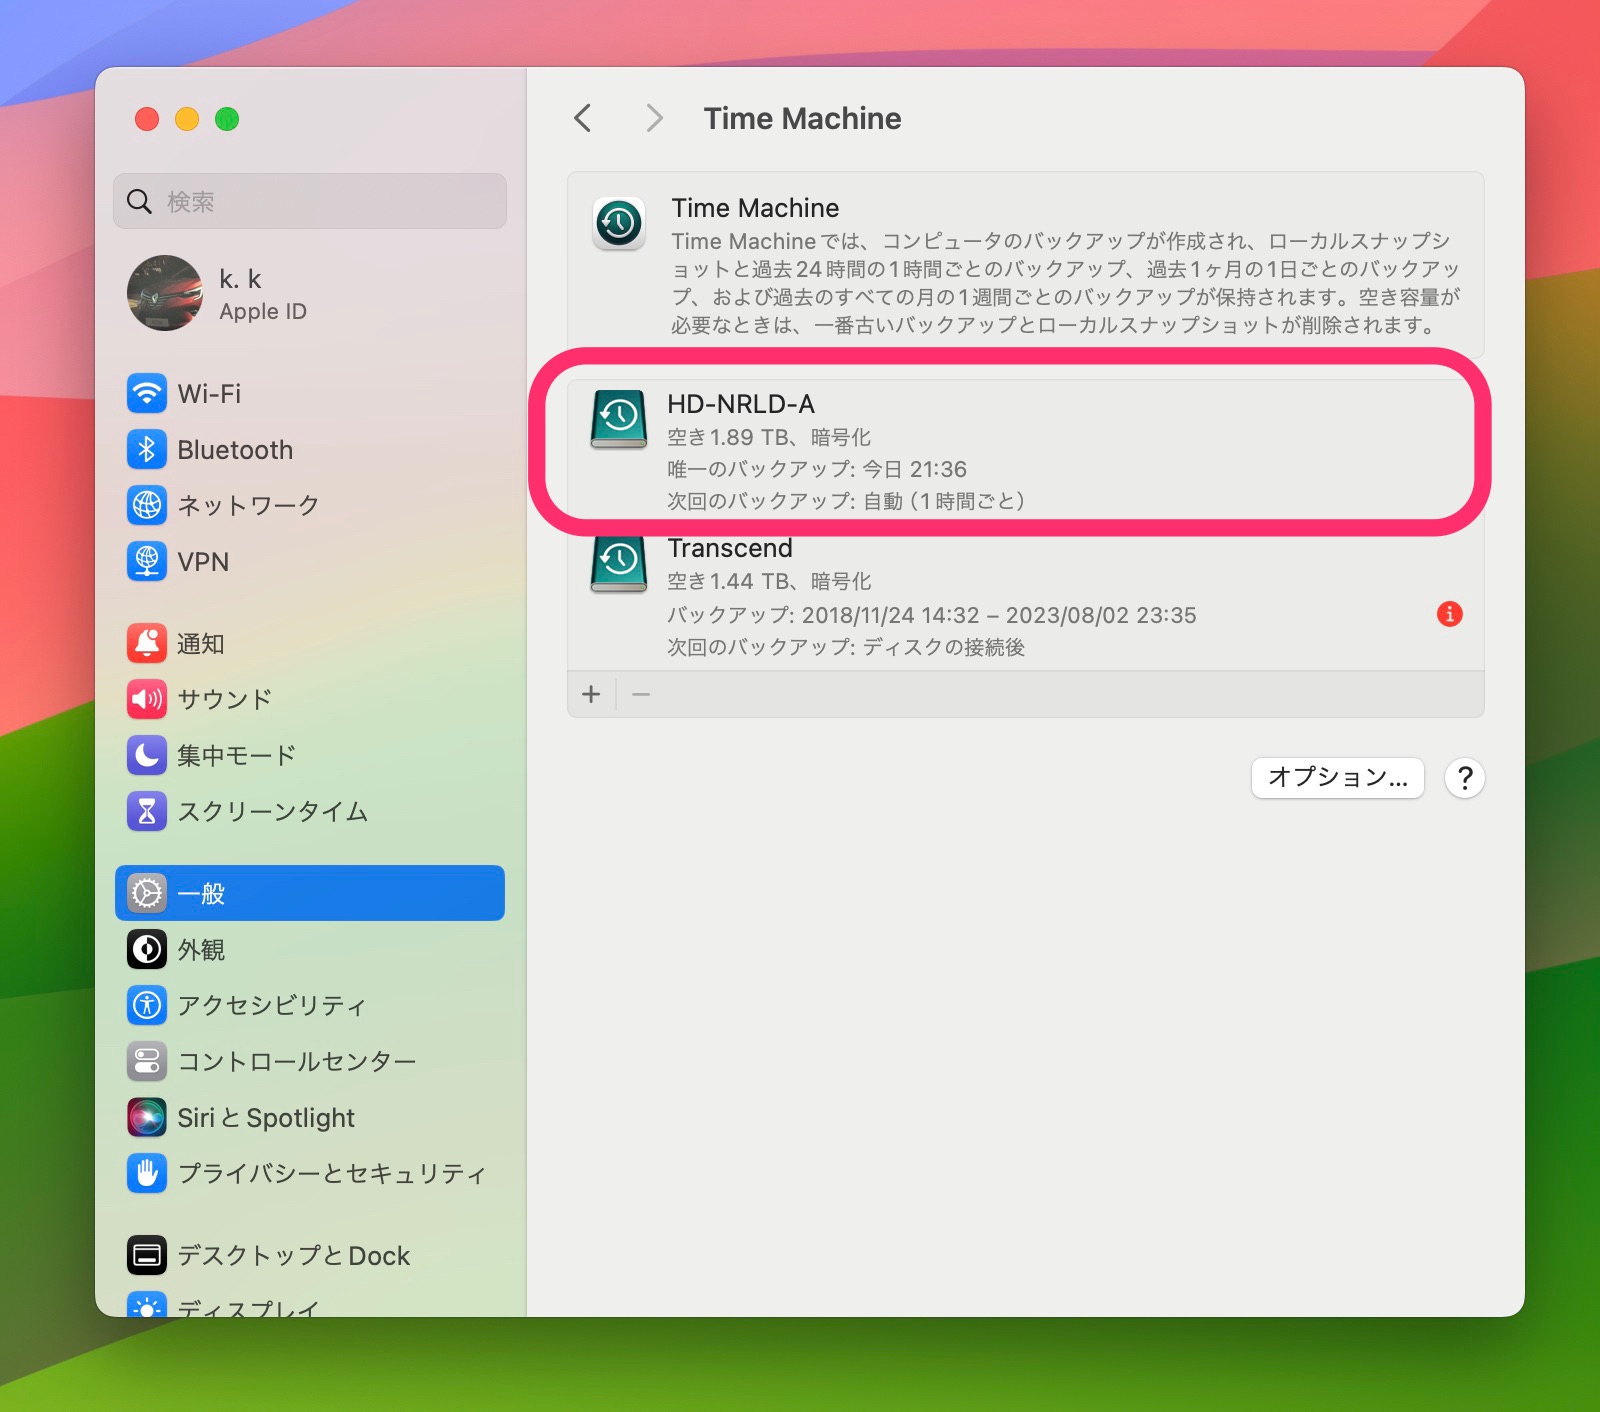This screenshot has width=1600, height=1412.
Task: Click 次回のバックアップ: 自動 text
Action: [846, 501]
